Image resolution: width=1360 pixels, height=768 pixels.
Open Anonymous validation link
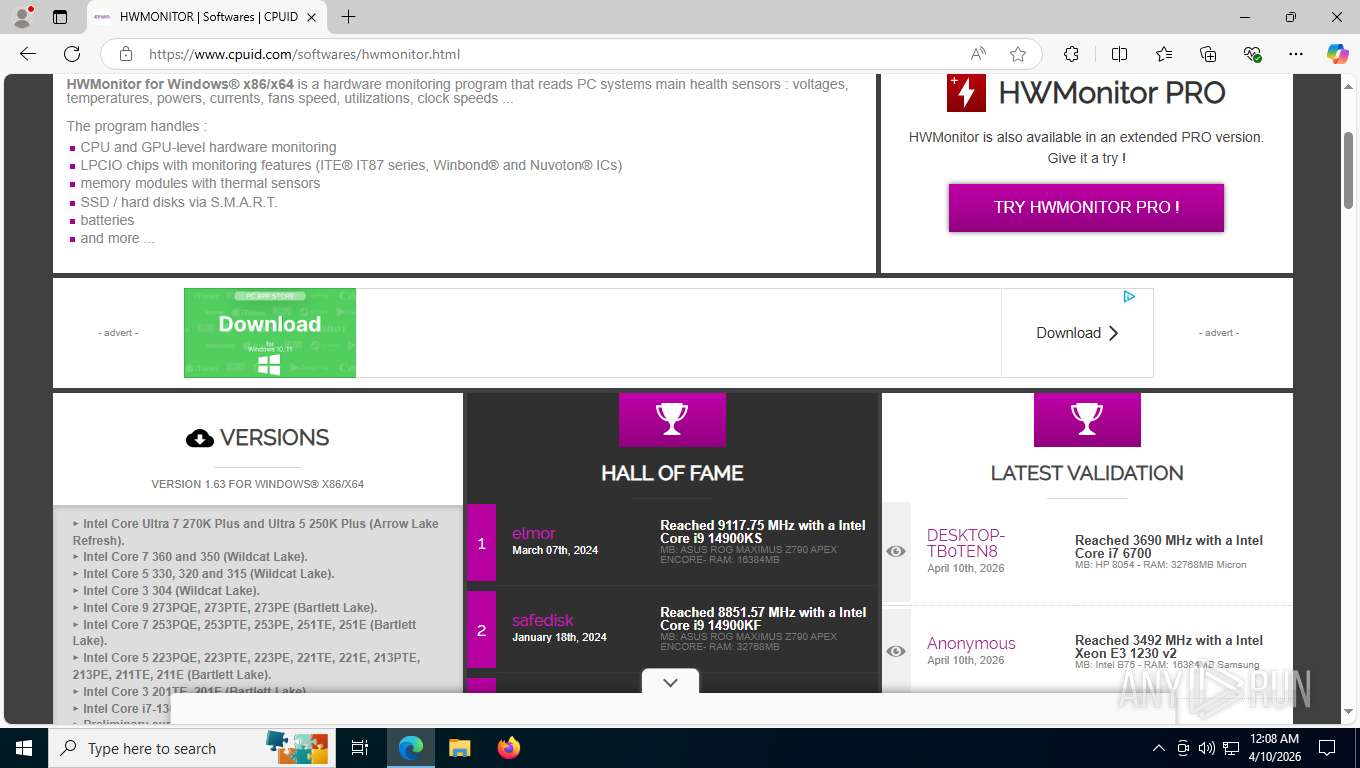pyautogui.click(x=971, y=644)
